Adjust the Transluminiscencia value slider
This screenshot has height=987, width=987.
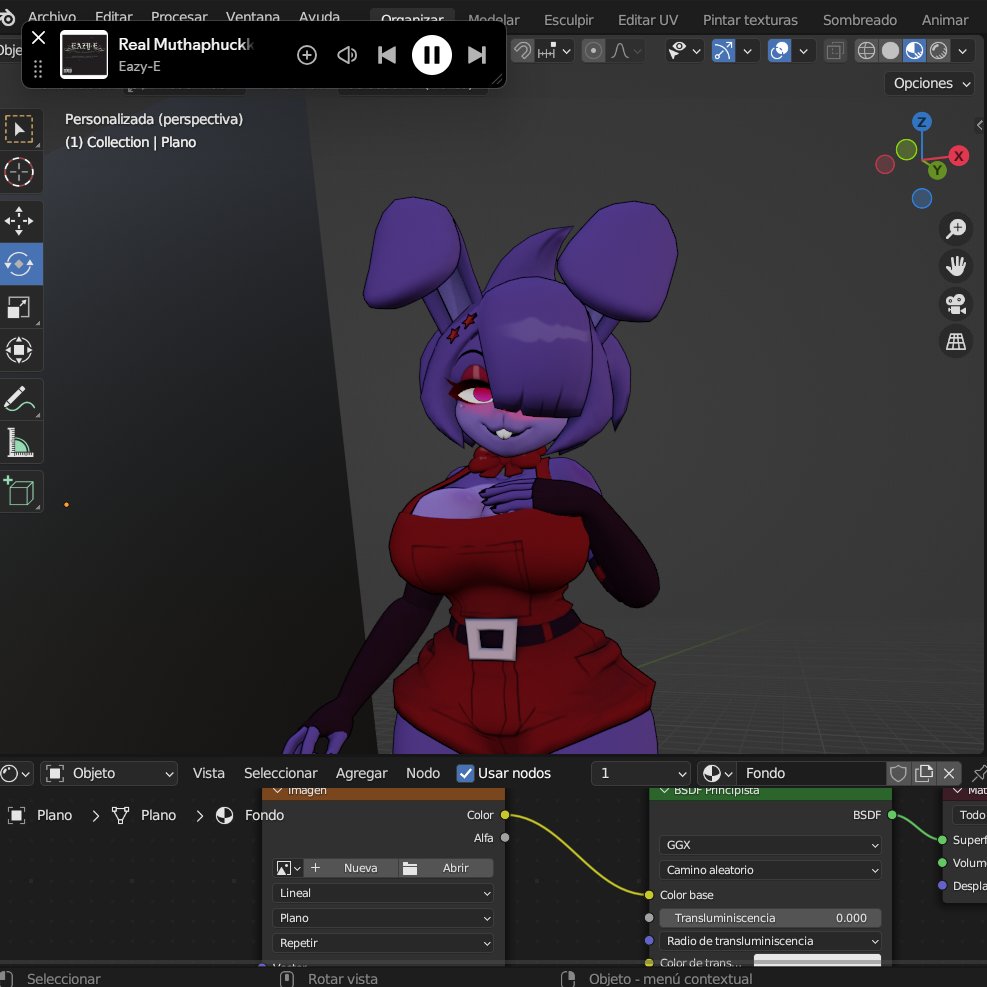click(770, 918)
